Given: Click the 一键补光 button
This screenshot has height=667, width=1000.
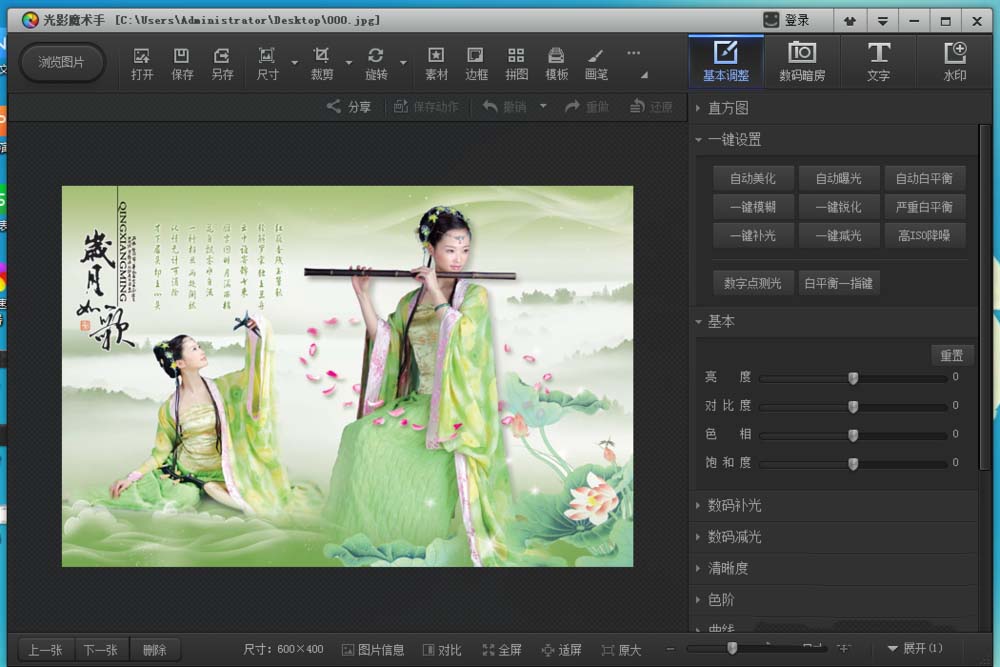Looking at the screenshot, I should [753, 236].
